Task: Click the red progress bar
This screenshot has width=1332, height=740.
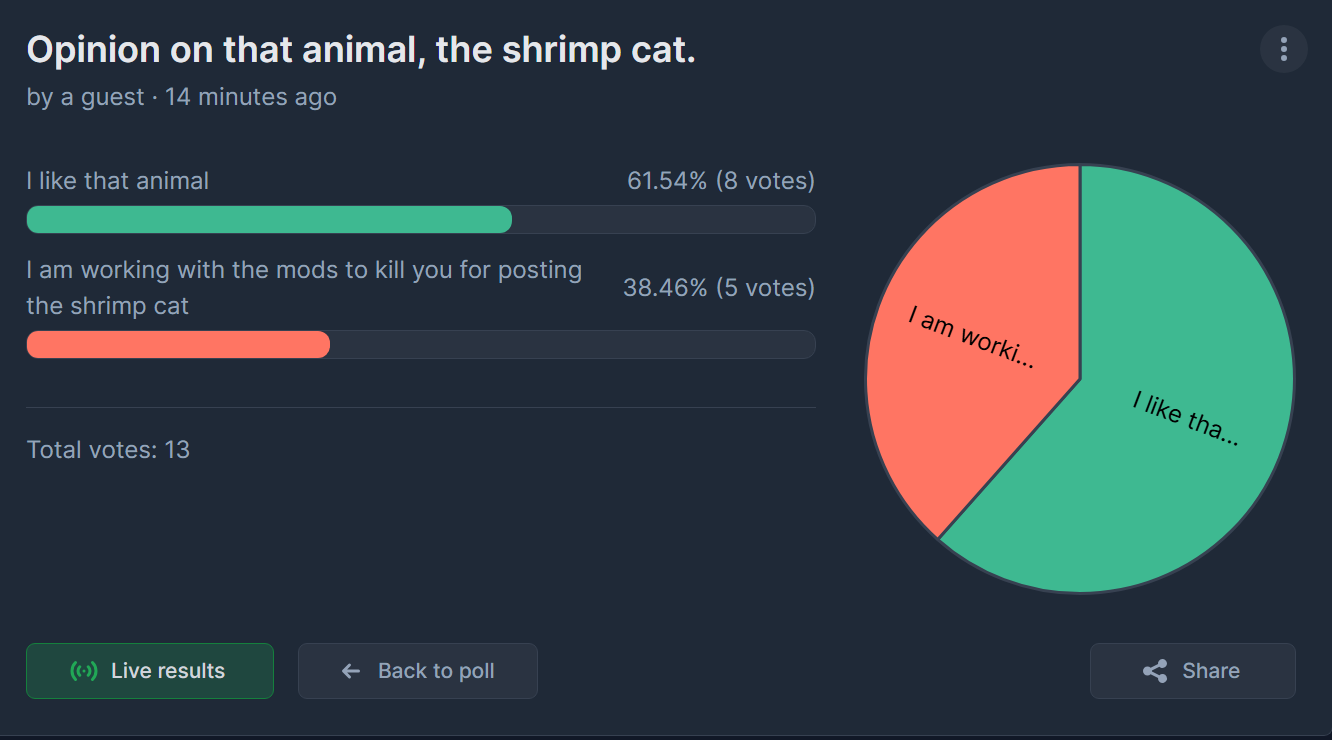Action: click(x=178, y=344)
